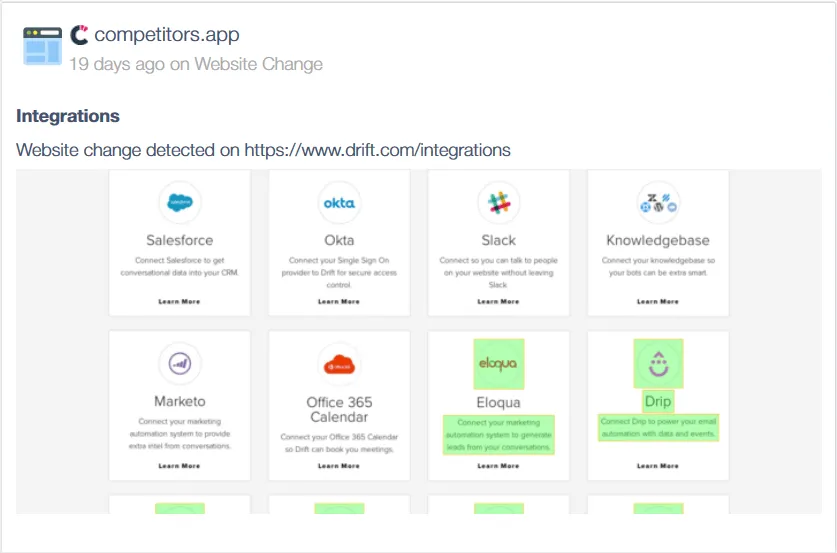Click the Drip smiley droplet icon
Image resolution: width=837 pixels, height=553 pixels.
pos(658,364)
